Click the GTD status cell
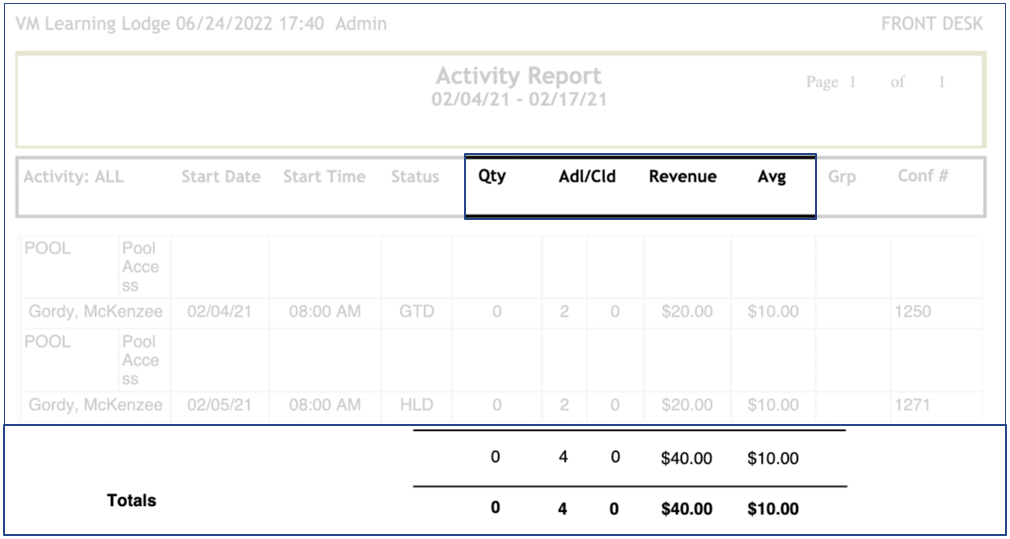Screen dimensions: 1010x539 pos(416,312)
